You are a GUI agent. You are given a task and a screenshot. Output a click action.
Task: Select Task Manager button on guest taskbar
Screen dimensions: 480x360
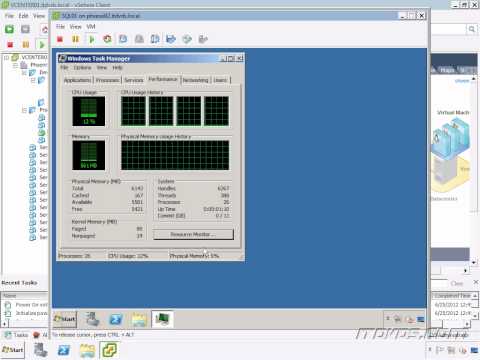tap(162, 319)
